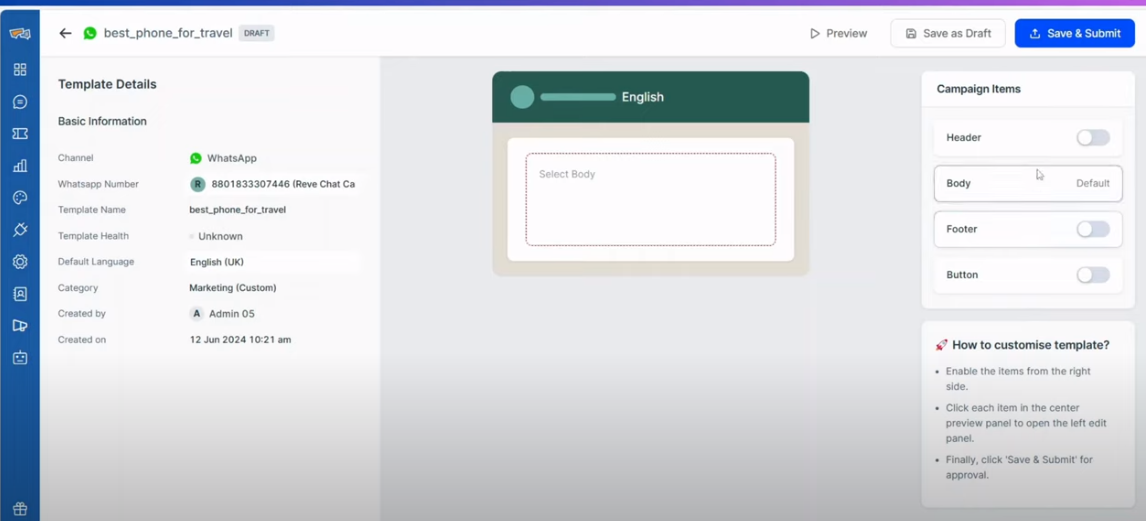Go back using the left arrow
1146x521 pixels.
click(65, 33)
